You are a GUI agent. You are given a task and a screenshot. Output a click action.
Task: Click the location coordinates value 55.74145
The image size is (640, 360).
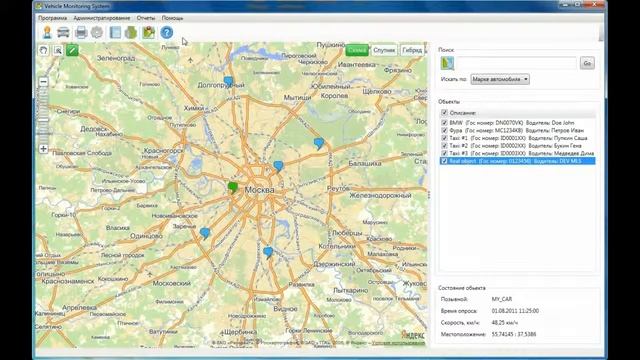click(x=513, y=334)
